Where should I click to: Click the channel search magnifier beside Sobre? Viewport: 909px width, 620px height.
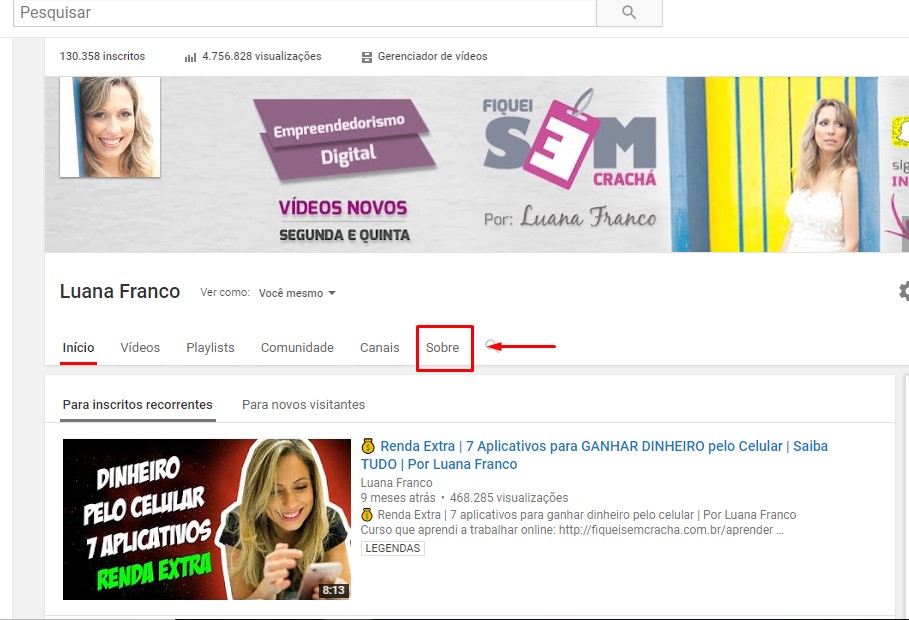[492, 346]
